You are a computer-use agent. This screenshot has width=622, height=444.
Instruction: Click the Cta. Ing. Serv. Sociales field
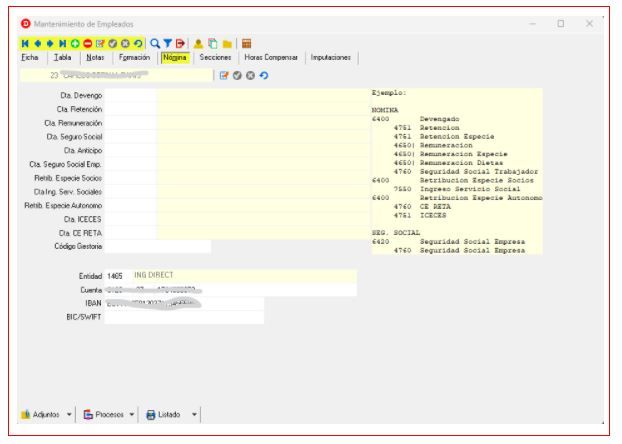[131, 192]
